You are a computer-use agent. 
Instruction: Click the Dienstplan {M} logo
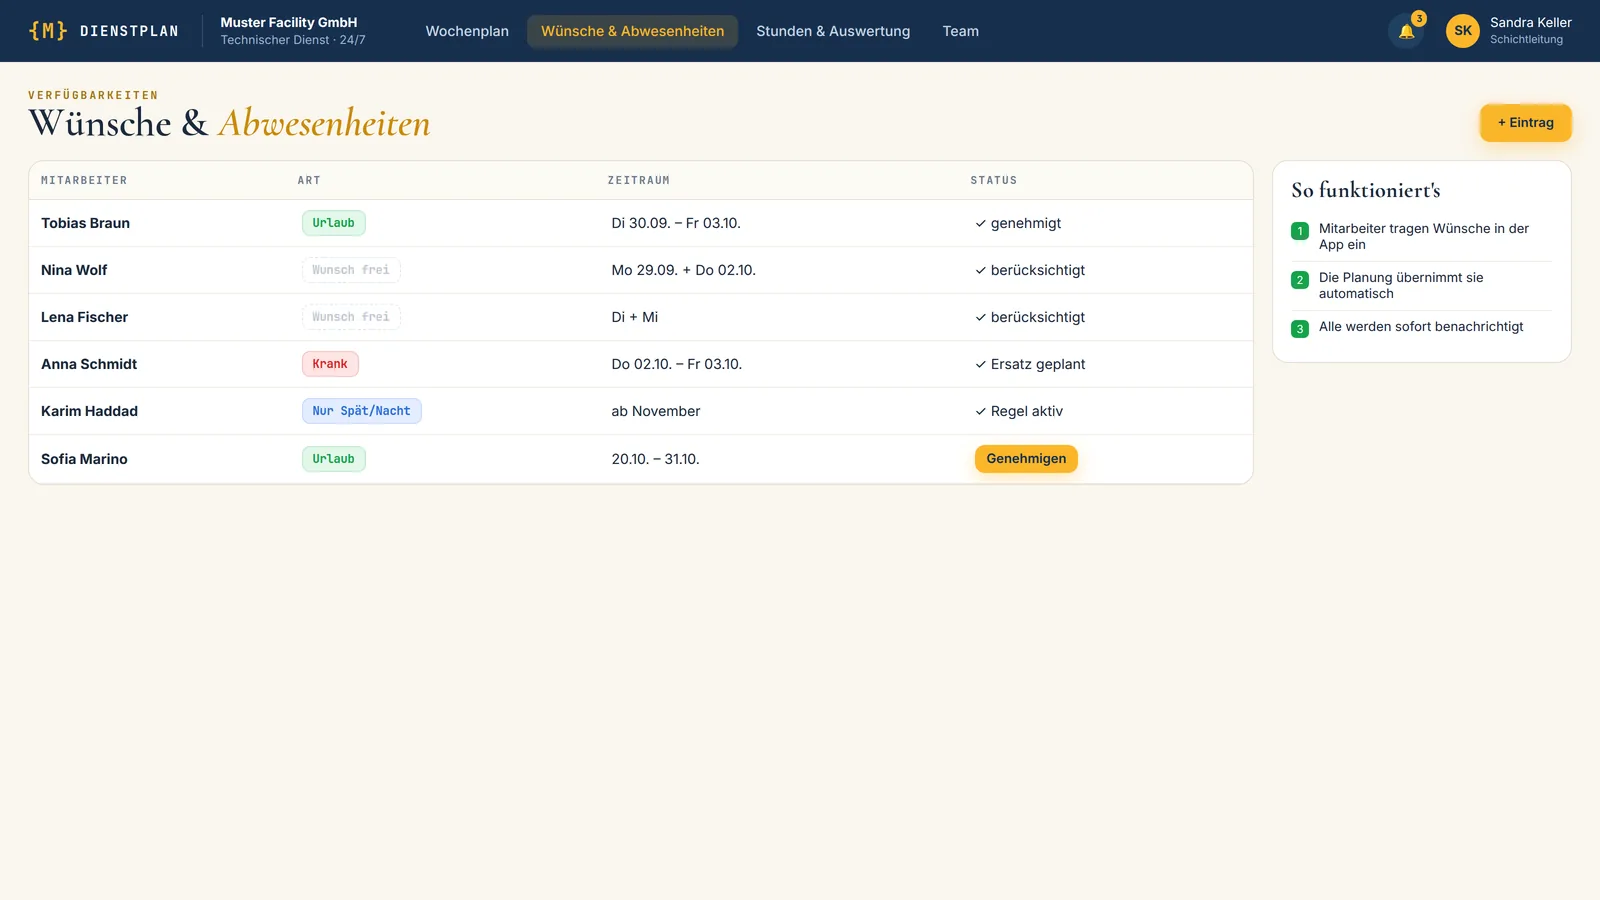(x=104, y=31)
